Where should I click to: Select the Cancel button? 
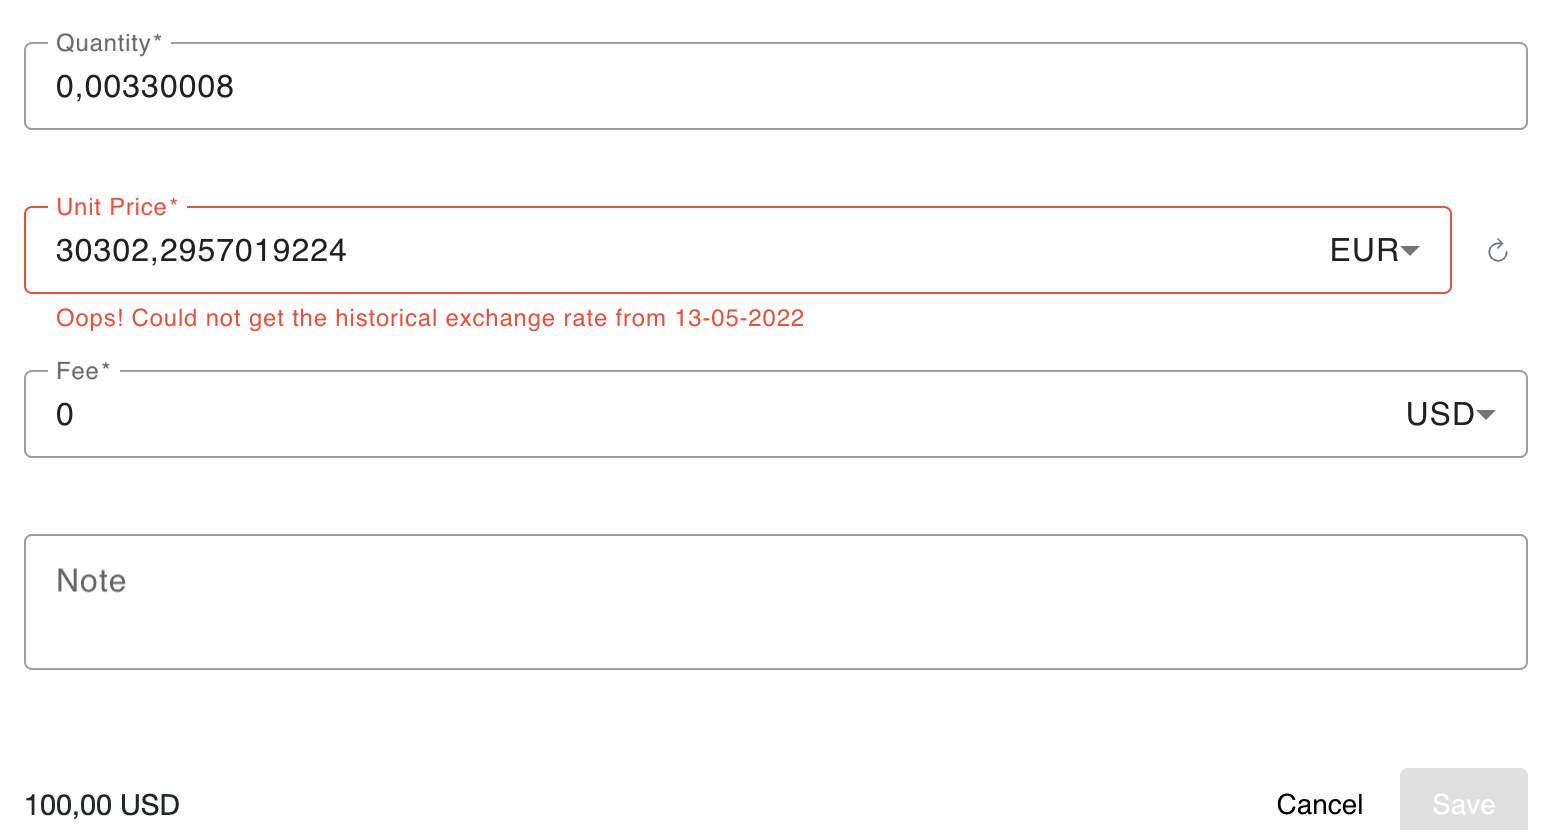(1320, 804)
